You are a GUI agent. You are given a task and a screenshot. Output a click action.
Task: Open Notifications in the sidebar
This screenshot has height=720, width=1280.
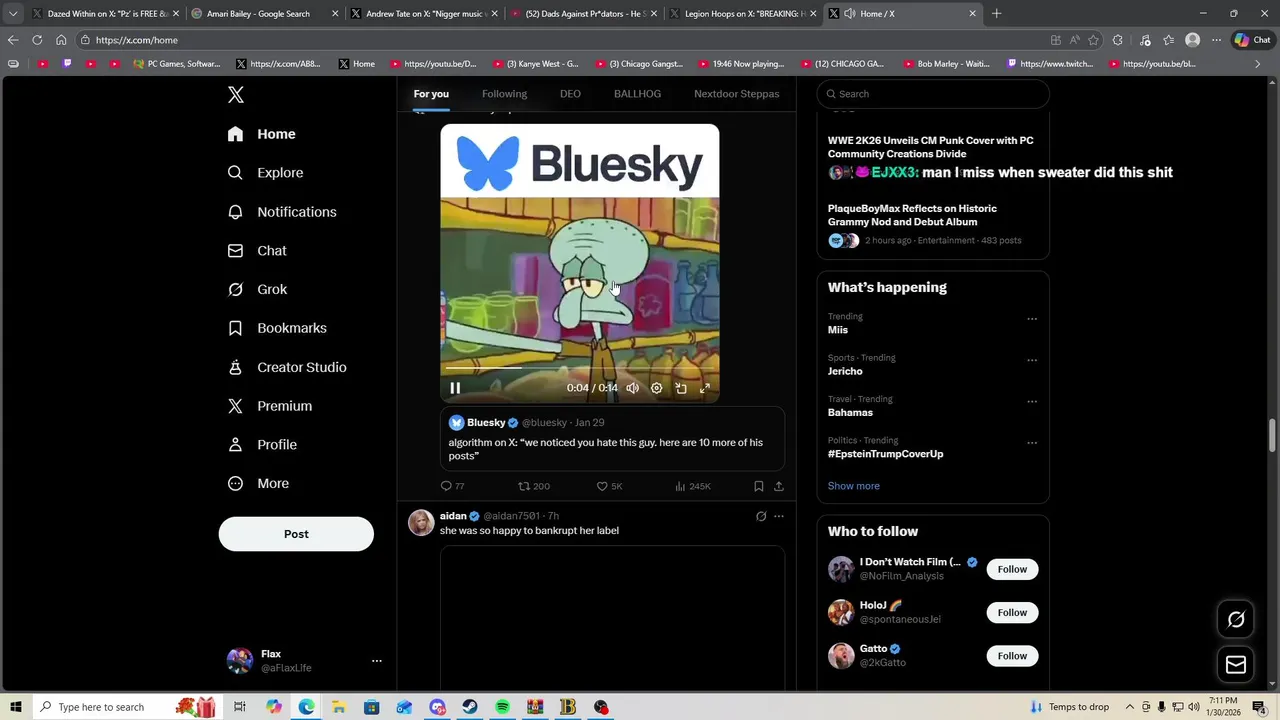(x=283, y=212)
